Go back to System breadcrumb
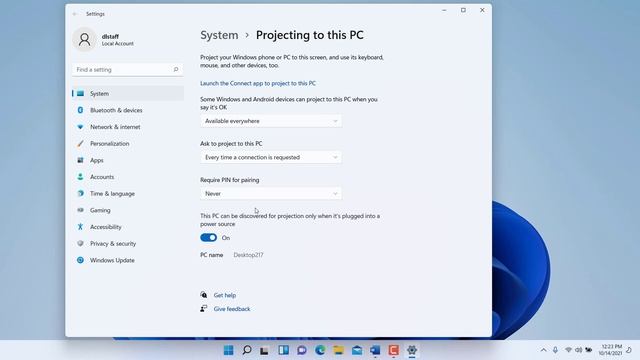640x360 pixels. (219, 35)
